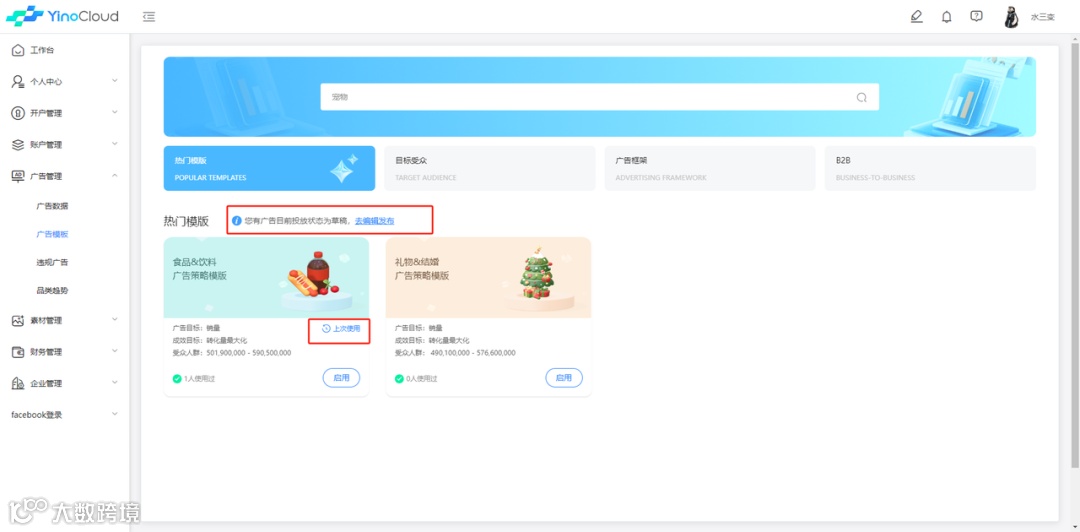
Task: Switch to 广告框架 Advertising Framework tab
Action: [x=710, y=168]
